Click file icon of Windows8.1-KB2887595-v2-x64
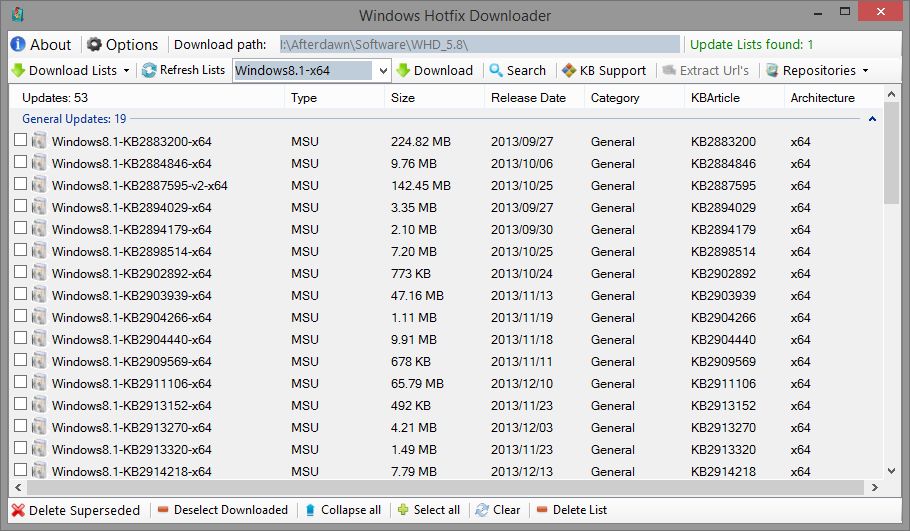The height and width of the screenshot is (531, 910). tap(39, 185)
